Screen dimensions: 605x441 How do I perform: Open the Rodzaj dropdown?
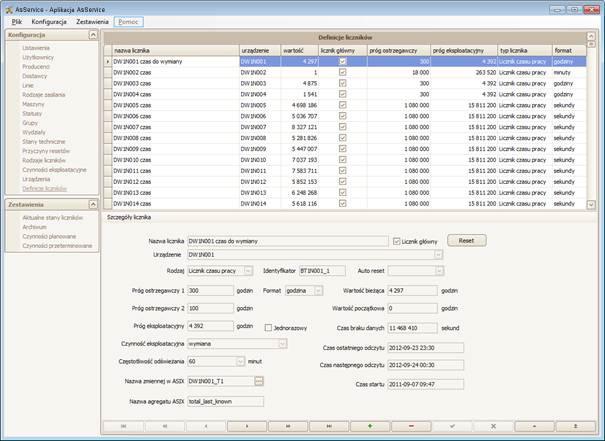248,271
